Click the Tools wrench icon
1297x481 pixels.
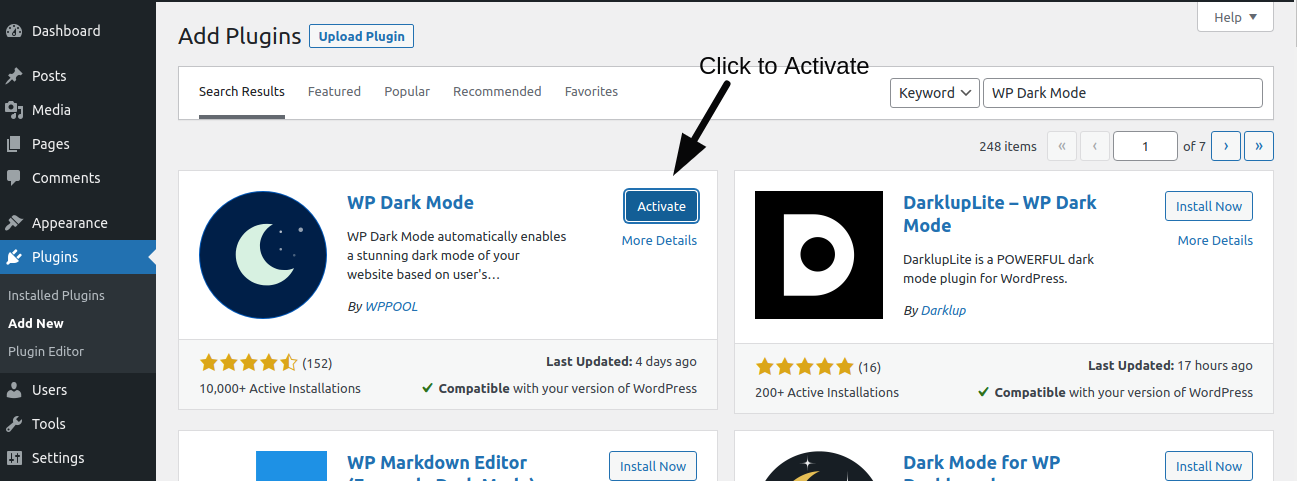click(14, 424)
